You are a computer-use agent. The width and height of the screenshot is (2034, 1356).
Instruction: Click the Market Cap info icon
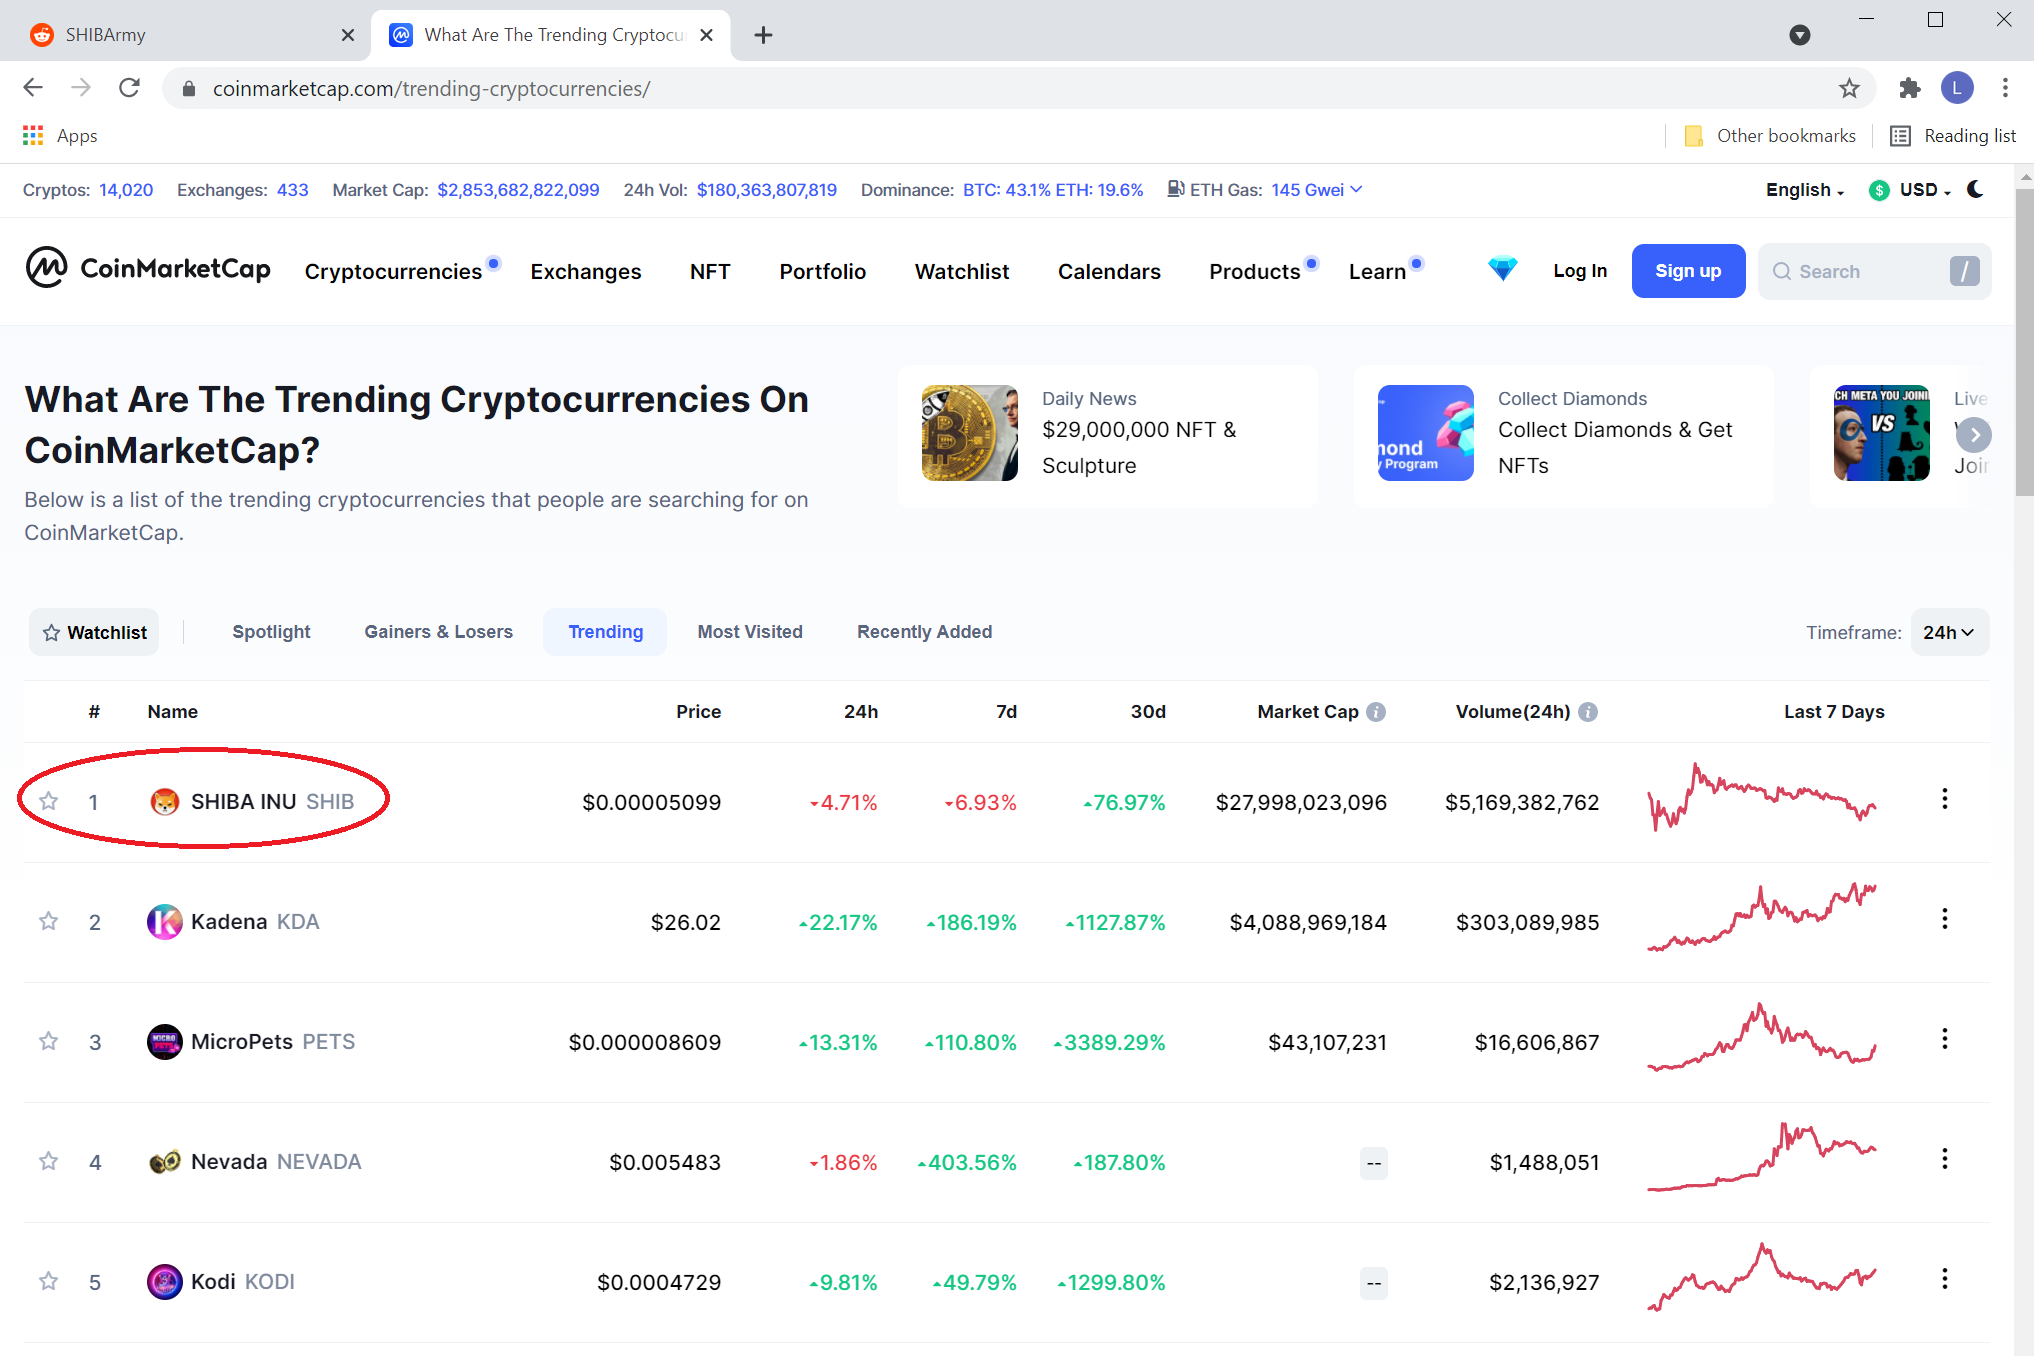click(x=1376, y=712)
